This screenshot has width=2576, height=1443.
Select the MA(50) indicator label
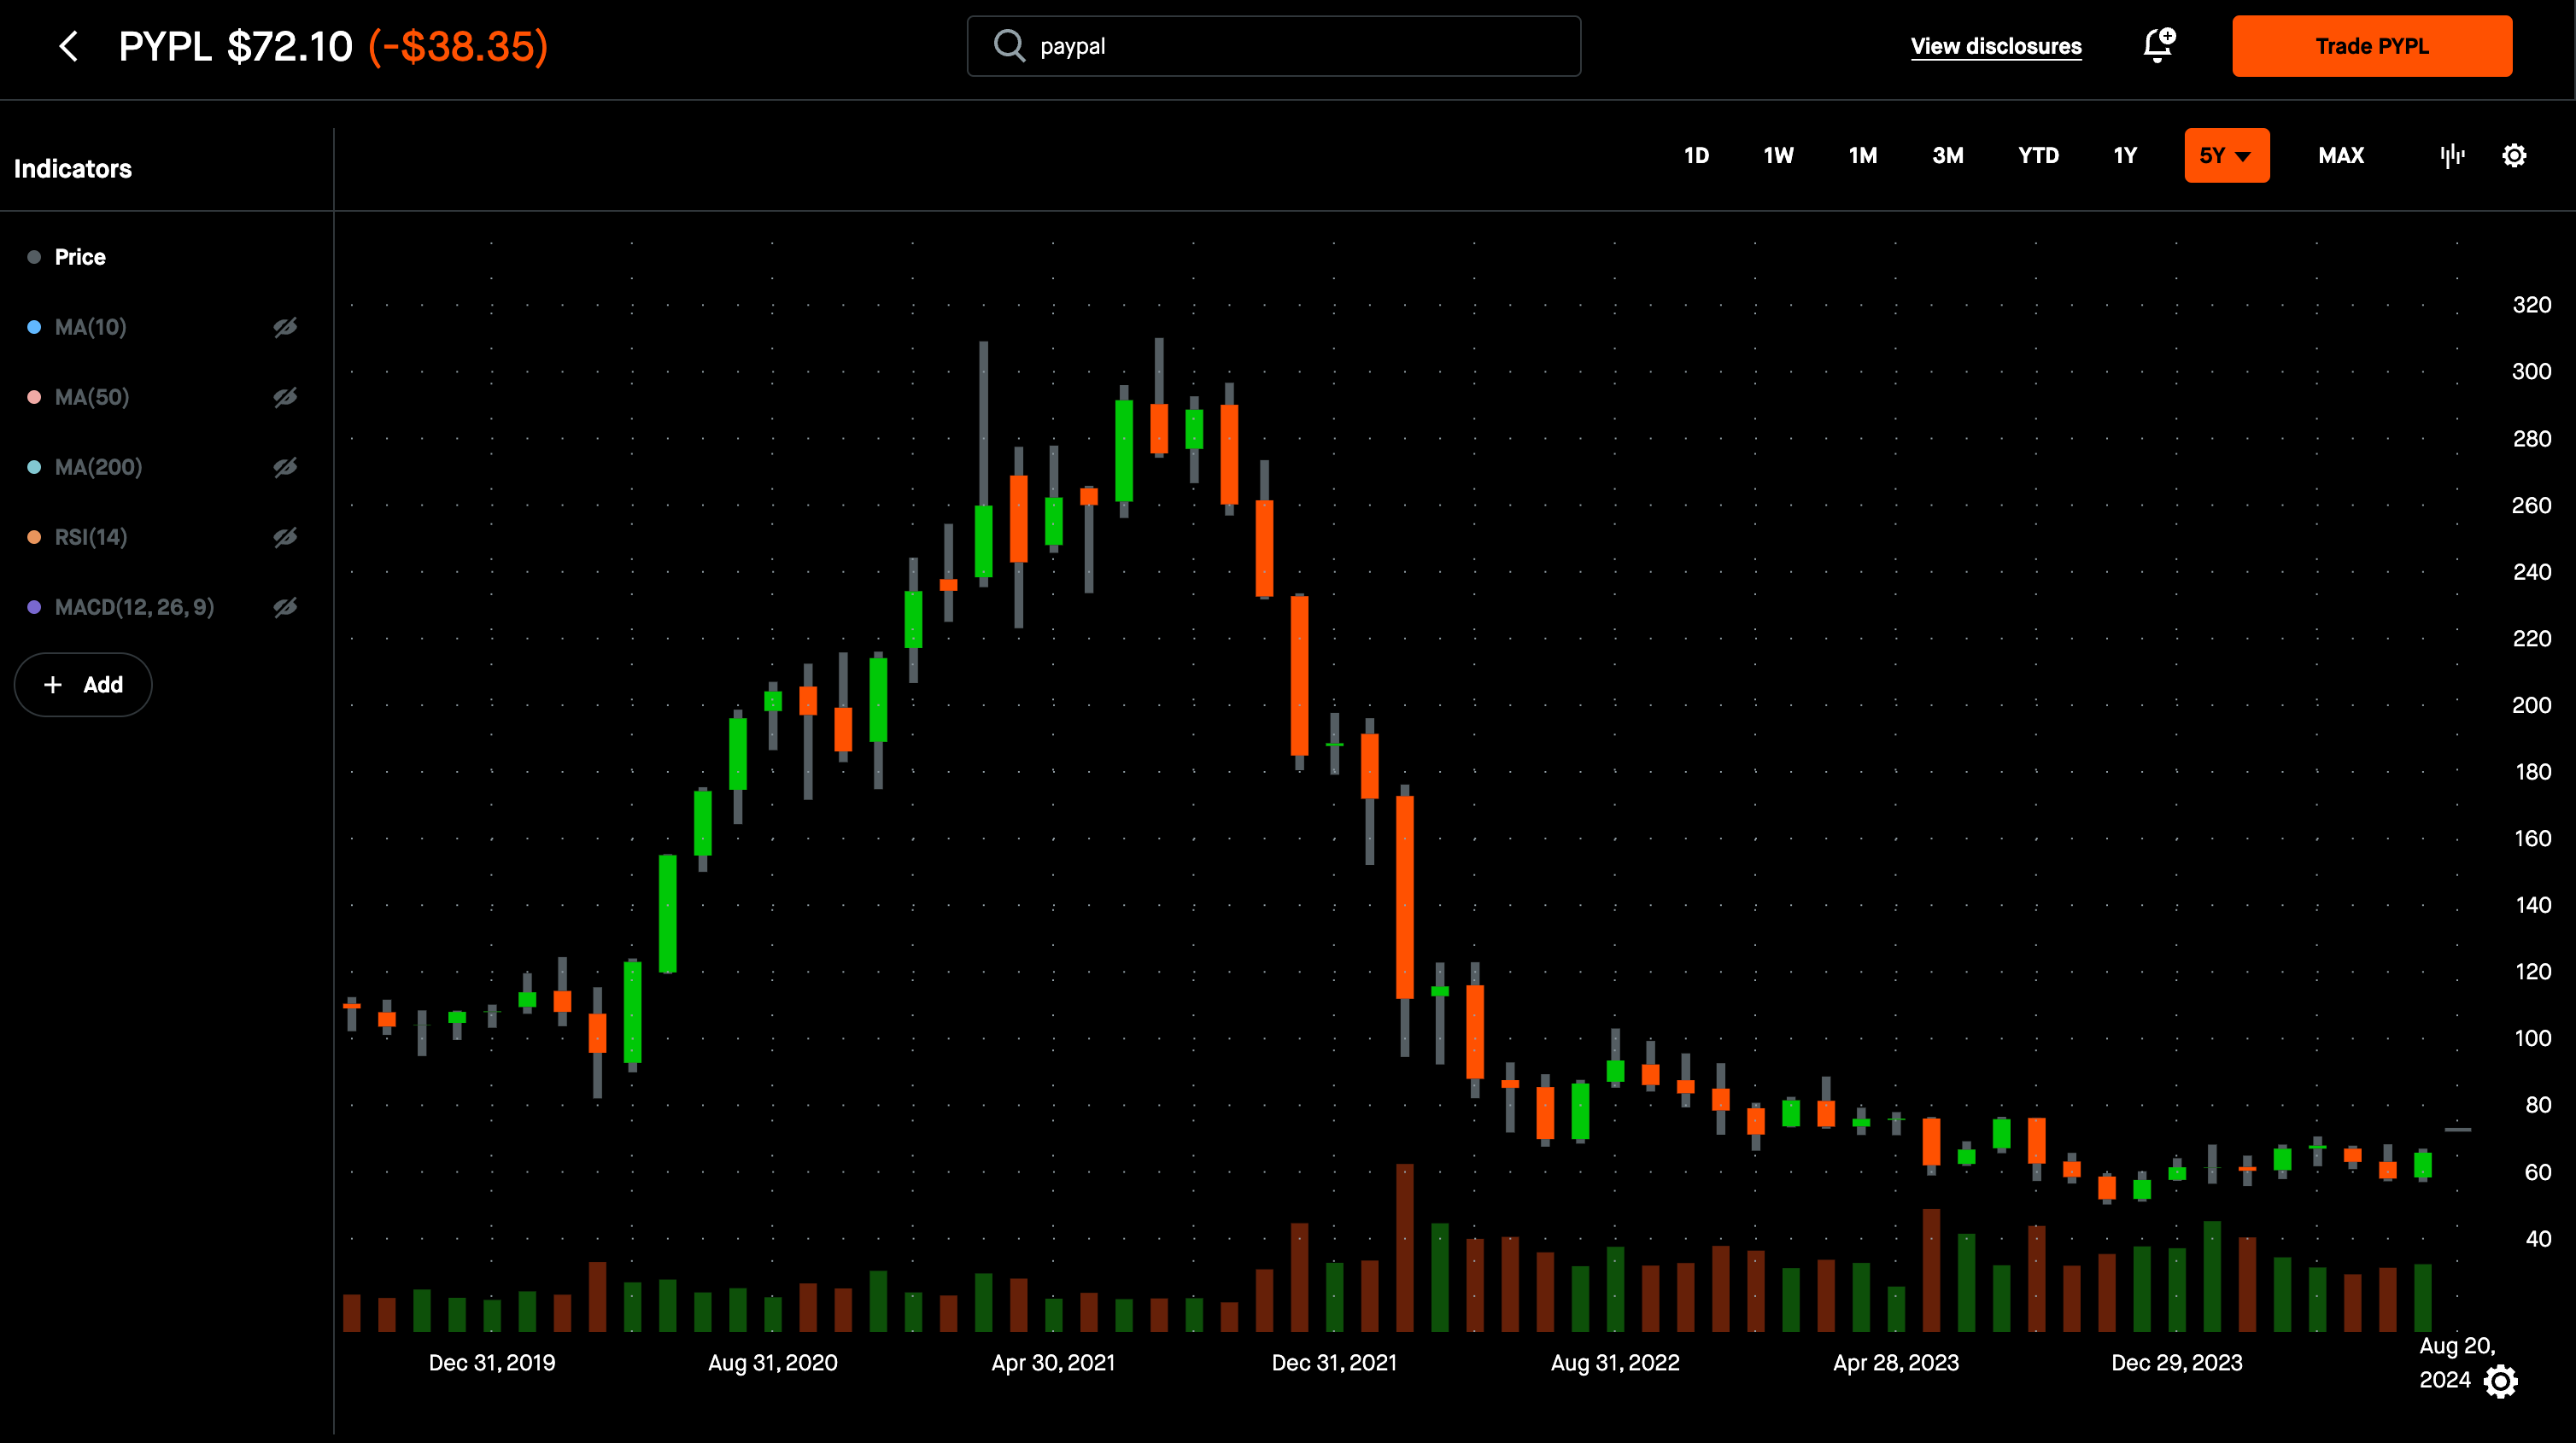pos(92,397)
